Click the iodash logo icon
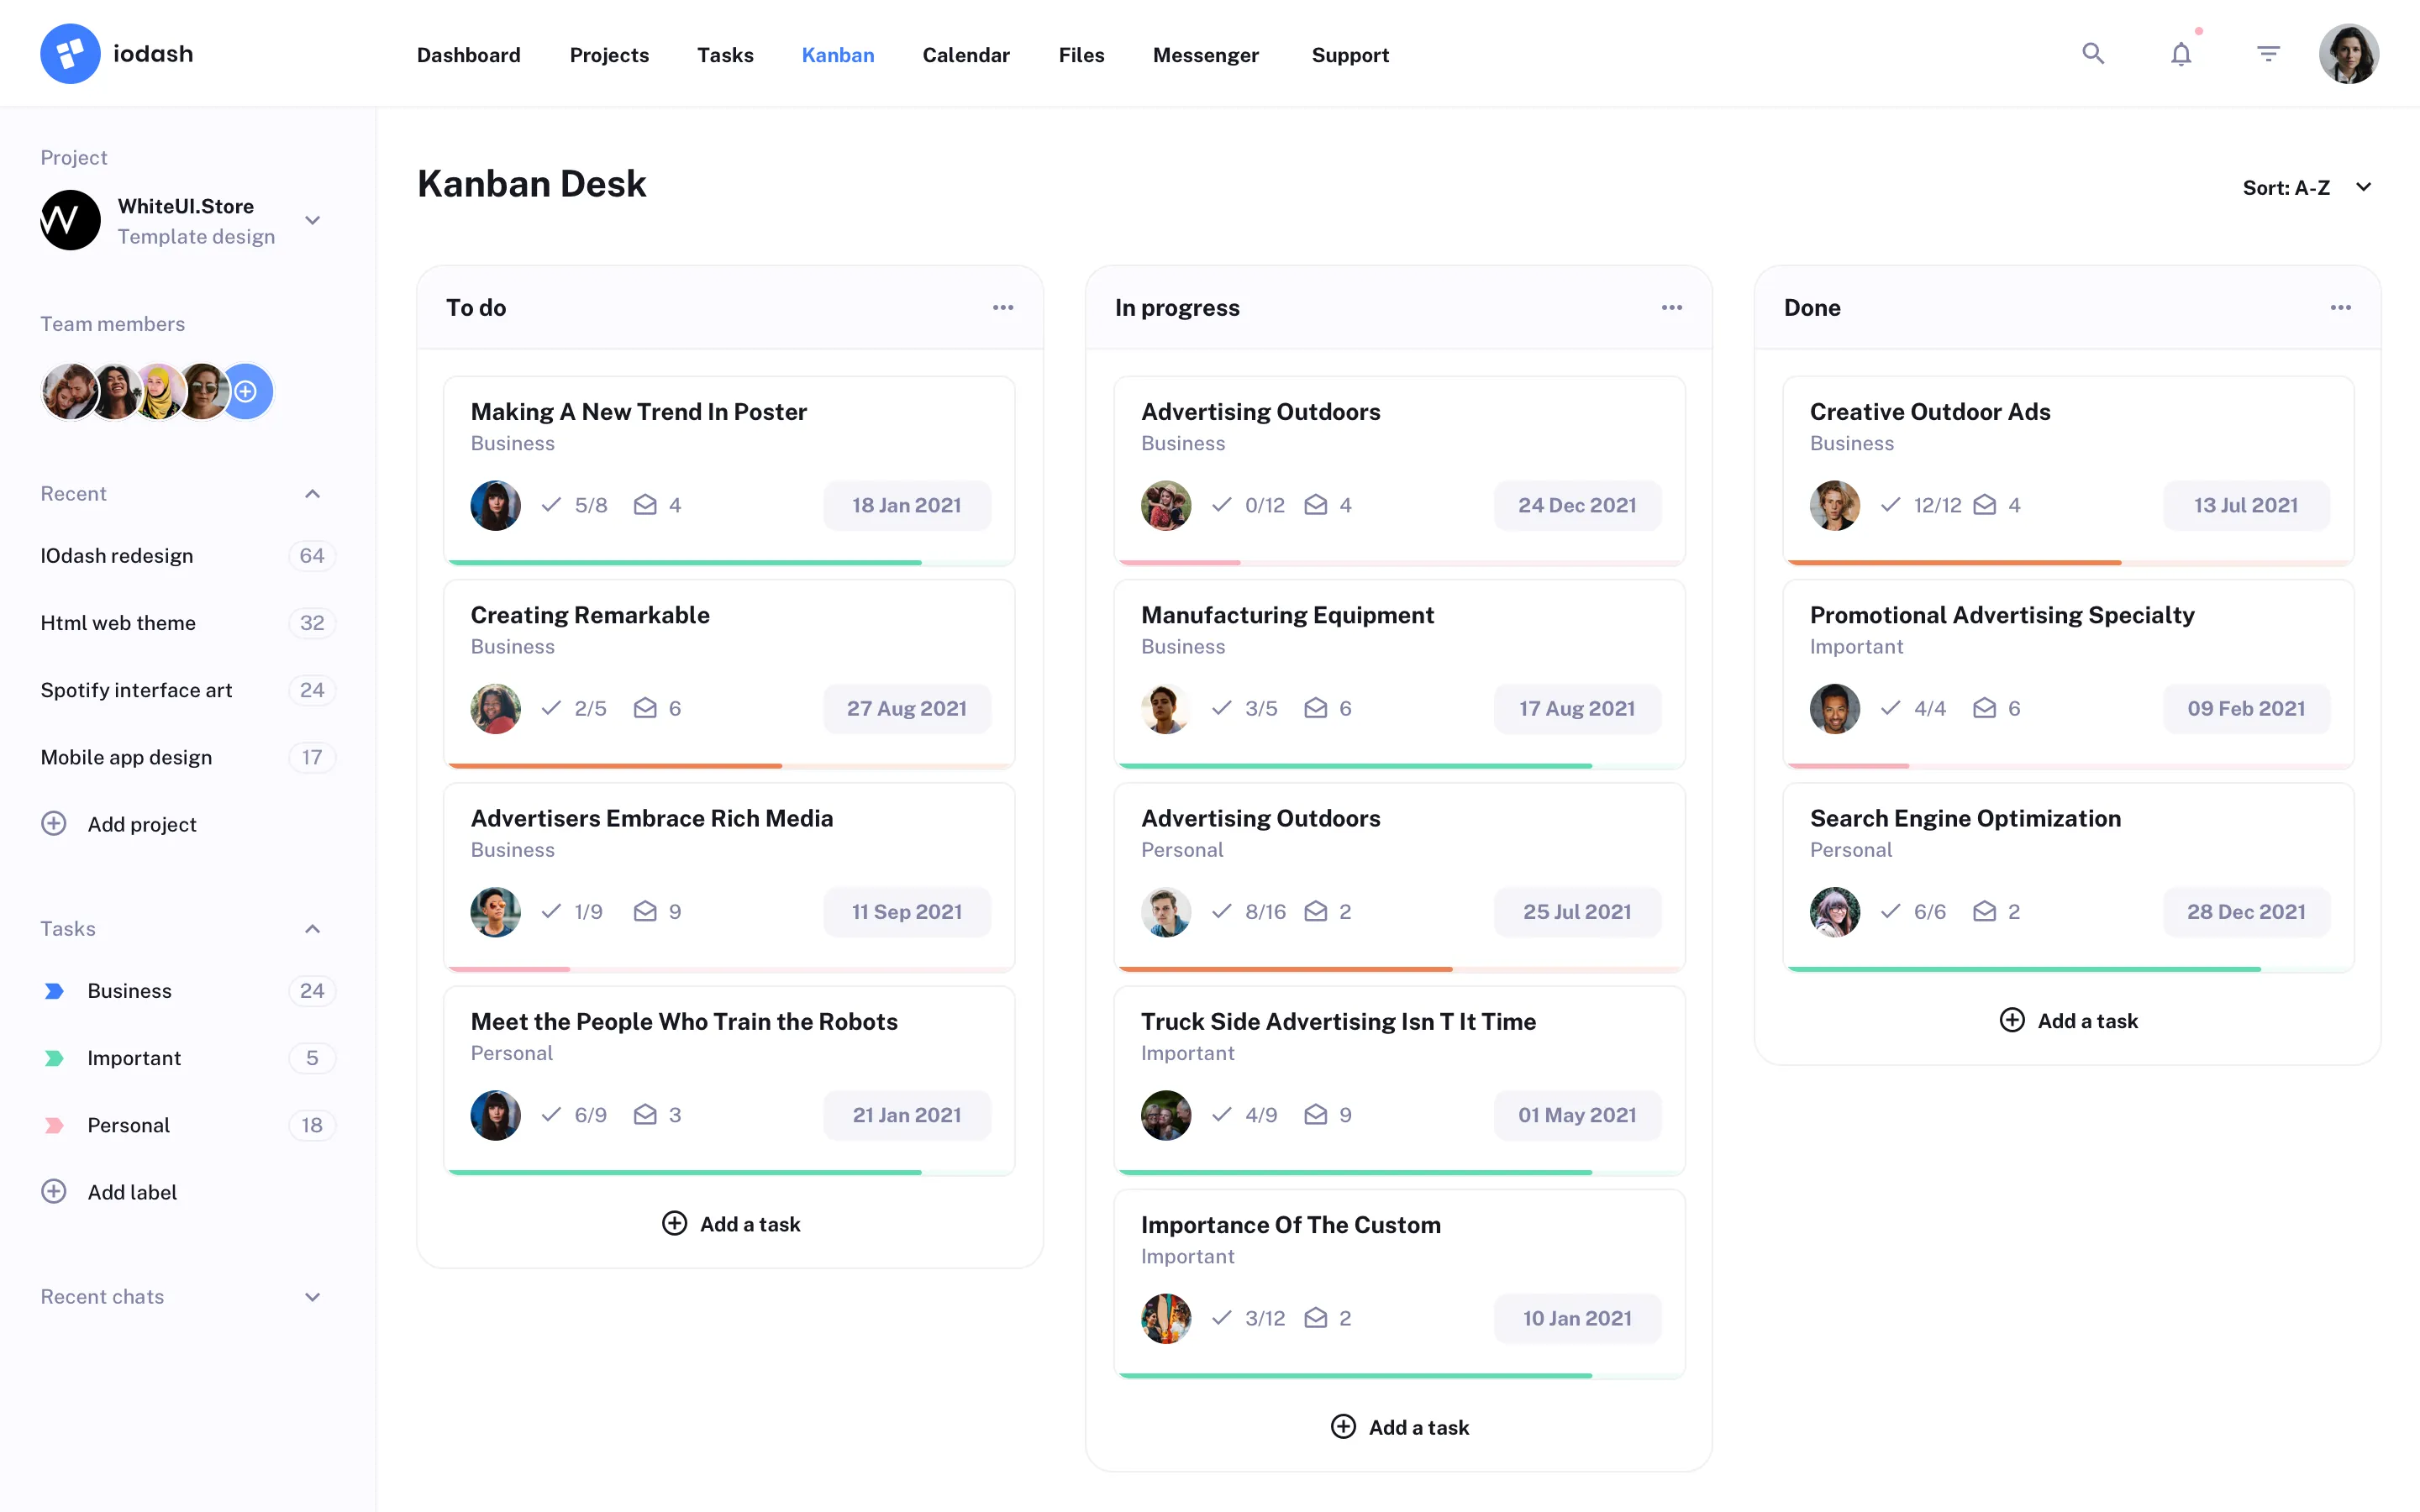The height and width of the screenshot is (1512, 2420). pos(70,52)
